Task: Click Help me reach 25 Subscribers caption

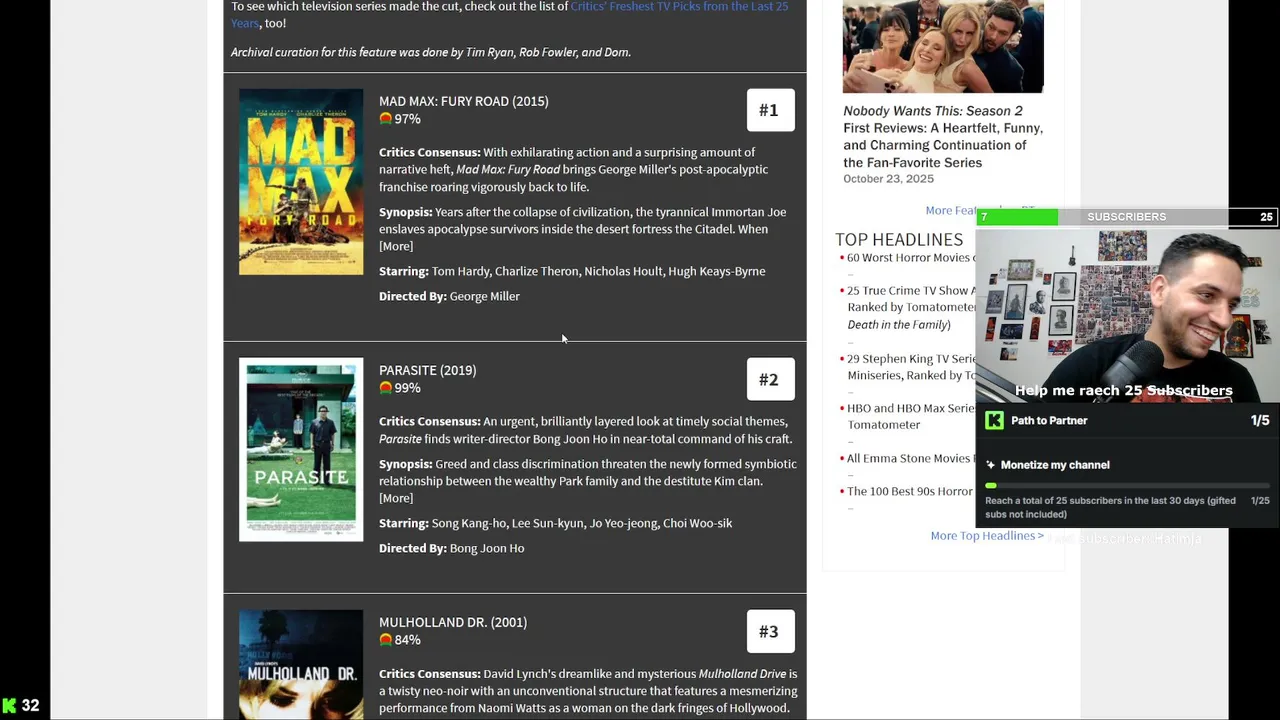Action: click(x=1123, y=391)
